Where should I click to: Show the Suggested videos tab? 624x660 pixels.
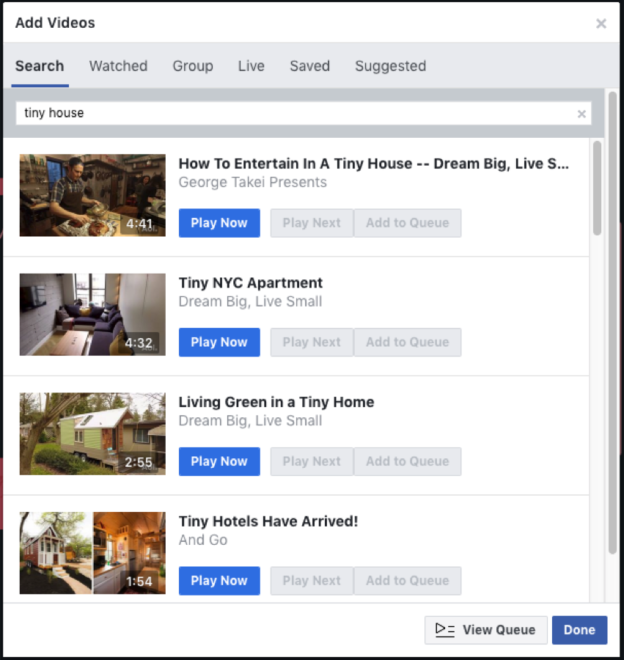point(390,66)
